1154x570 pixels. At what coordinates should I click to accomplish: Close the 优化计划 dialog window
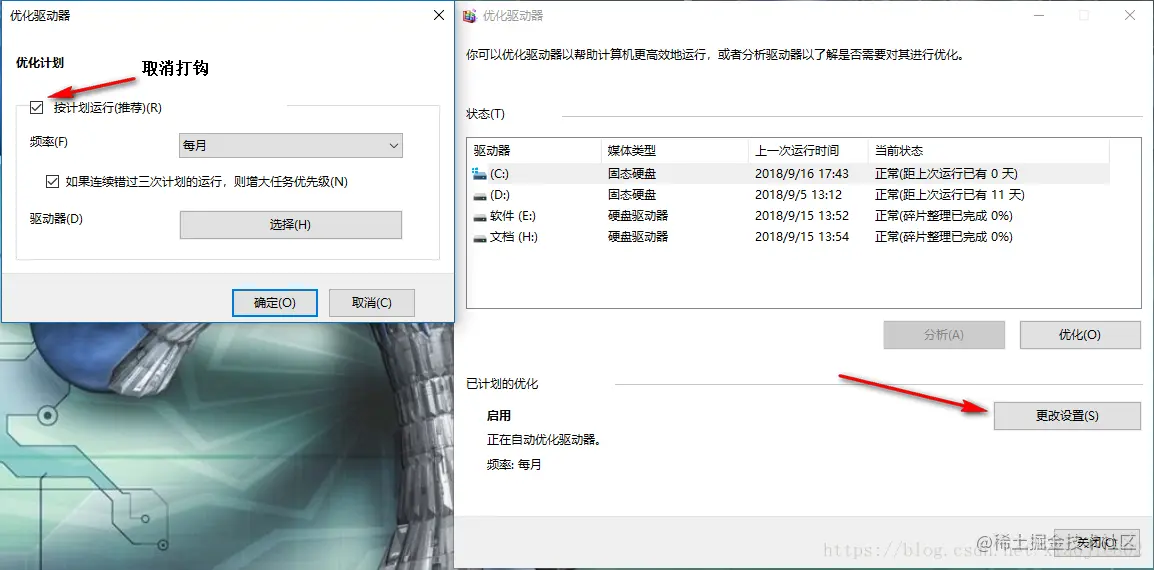[x=439, y=15]
